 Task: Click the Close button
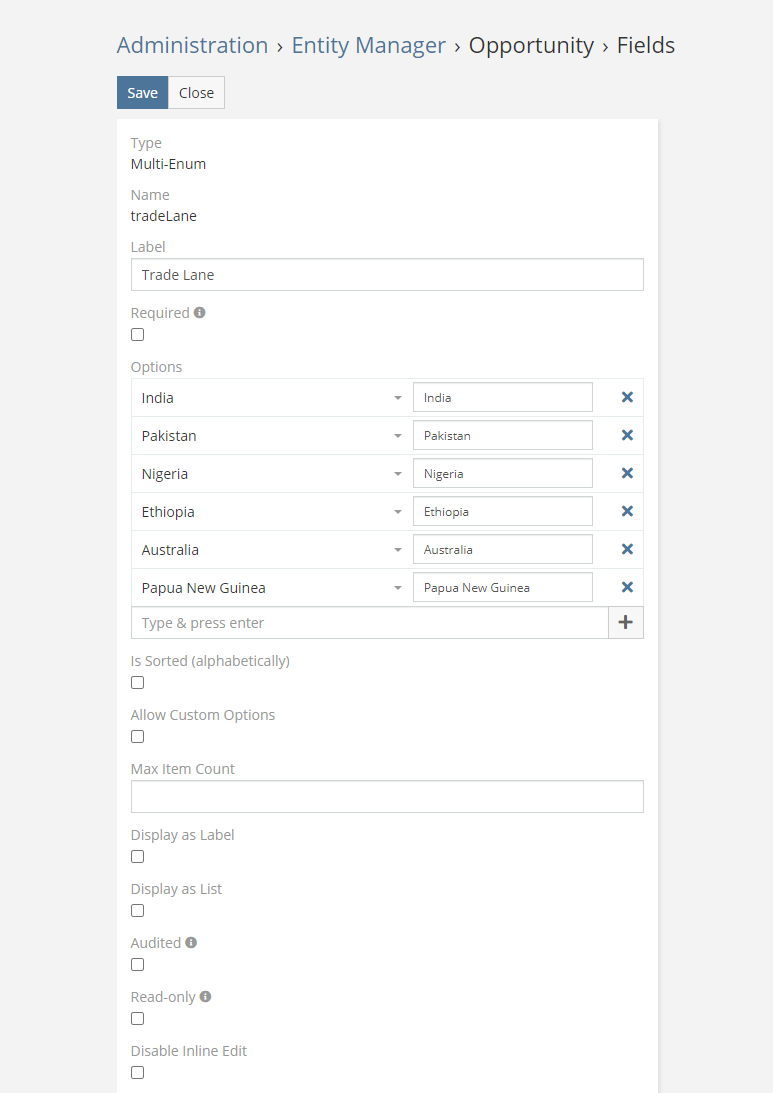(x=196, y=92)
